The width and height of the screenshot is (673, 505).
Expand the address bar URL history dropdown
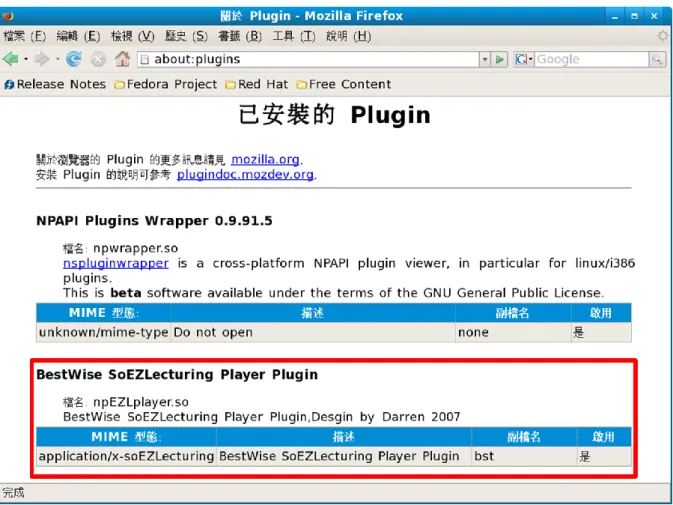pos(485,59)
